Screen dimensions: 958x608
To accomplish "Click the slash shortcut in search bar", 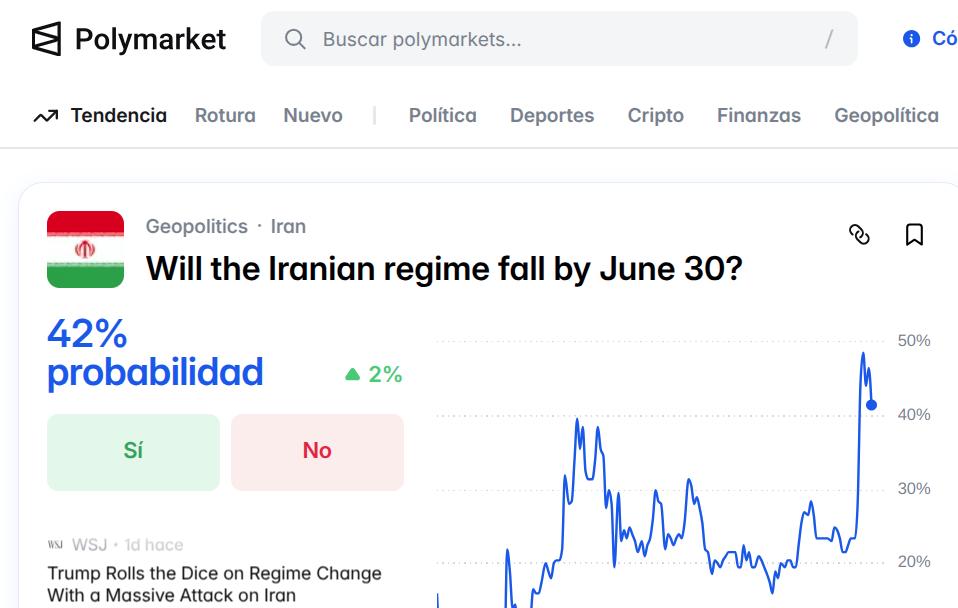I will click(x=828, y=39).
